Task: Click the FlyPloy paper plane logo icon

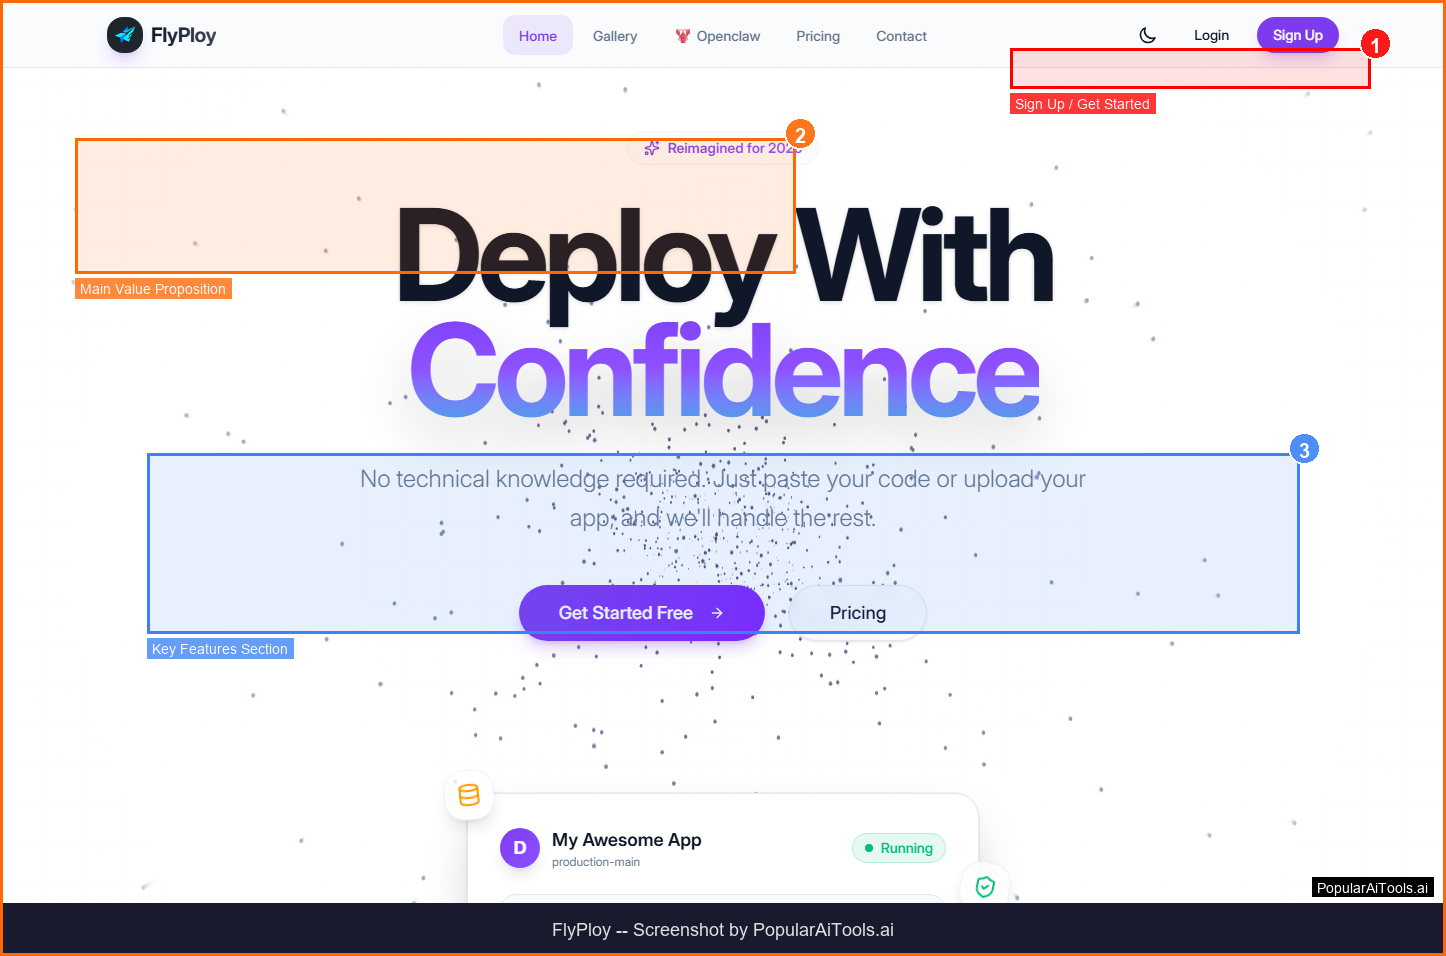Action: point(125,35)
